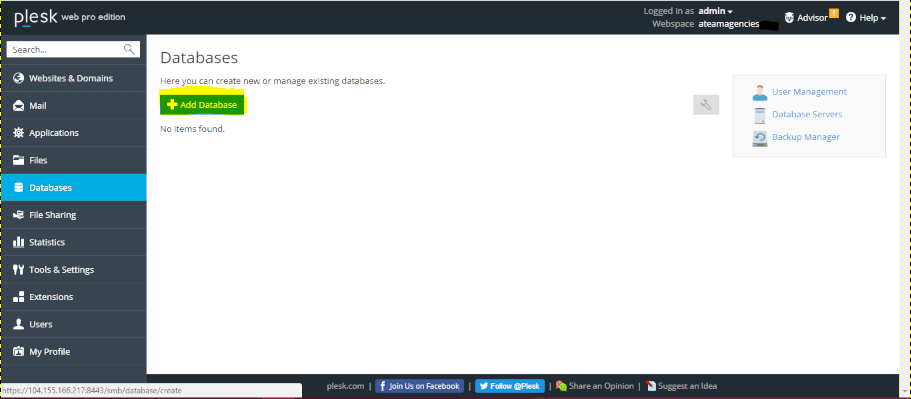Click the Backup Manager icon
The height and width of the screenshot is (399, 911).
(759, 138)
